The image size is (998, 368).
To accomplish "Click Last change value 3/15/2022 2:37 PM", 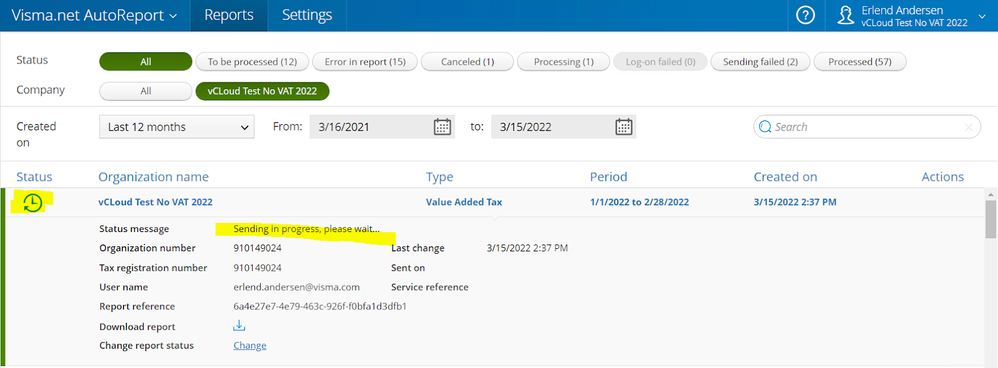I will pyautogui.click(x=527, y=248).
